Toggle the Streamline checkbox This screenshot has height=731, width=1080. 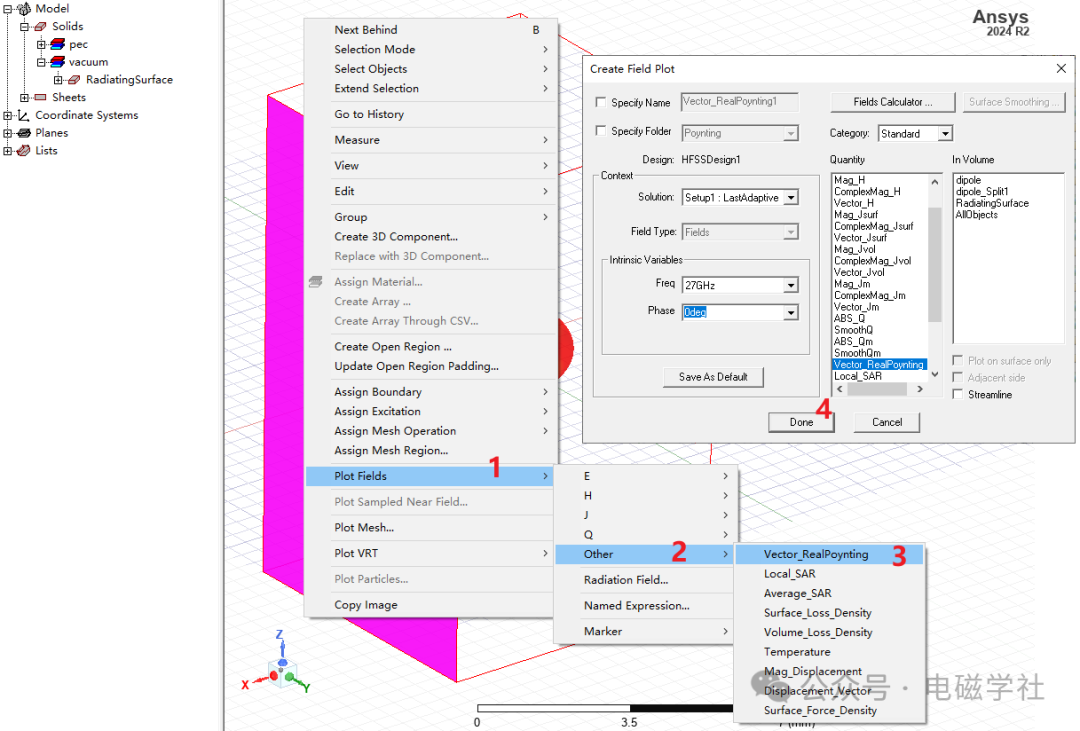pyautogui.click(x=957, y=394)
